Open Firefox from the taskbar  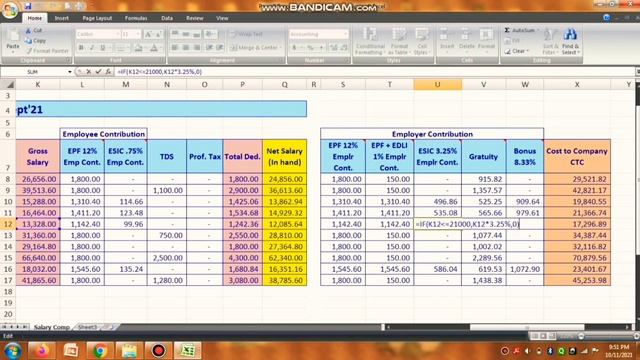point(42,351)
